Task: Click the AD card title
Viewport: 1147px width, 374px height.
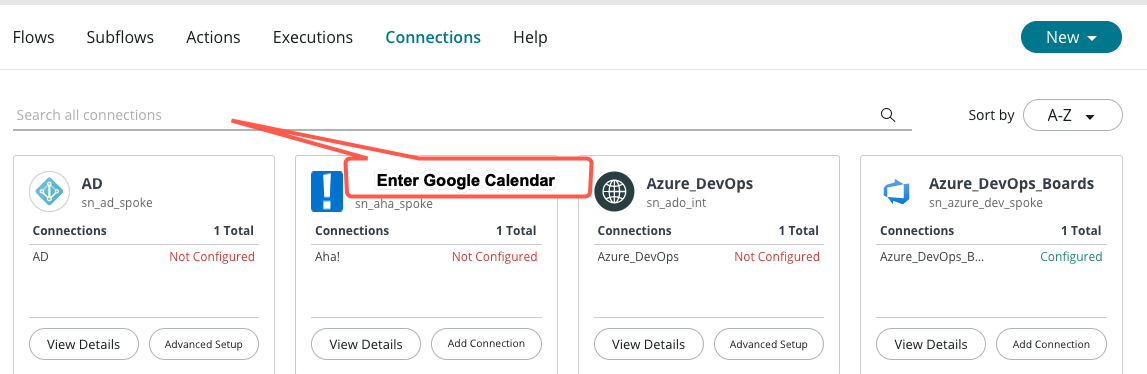Action: point(92,183)
